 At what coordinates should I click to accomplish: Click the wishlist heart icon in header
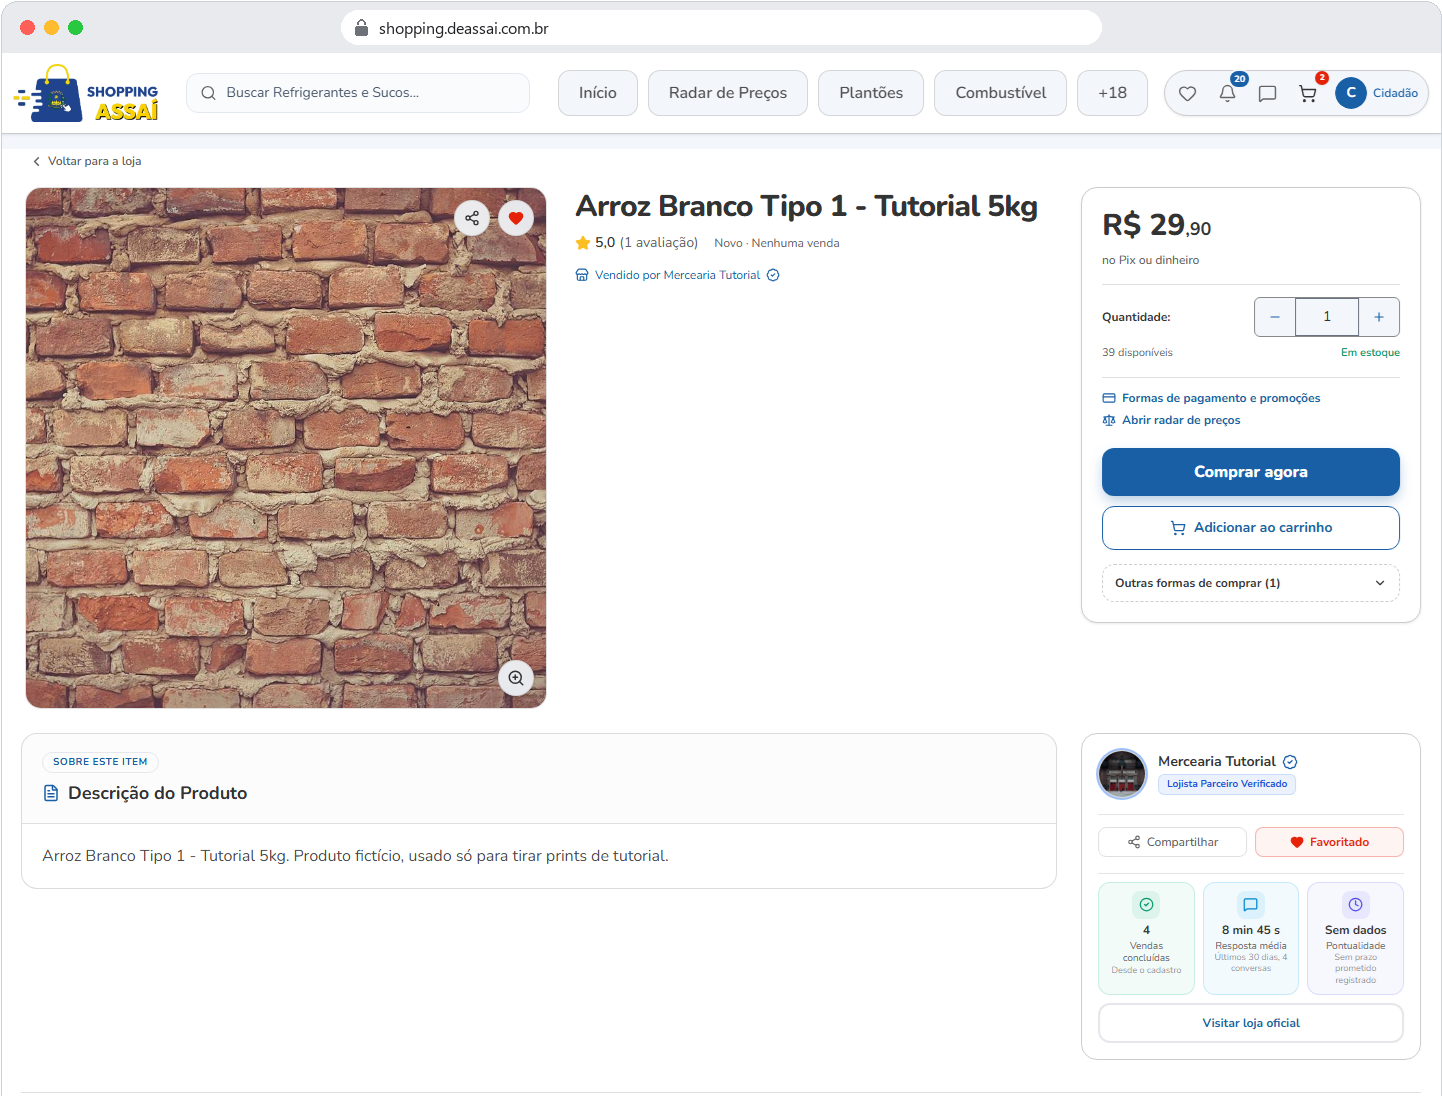coord(1187,93)
